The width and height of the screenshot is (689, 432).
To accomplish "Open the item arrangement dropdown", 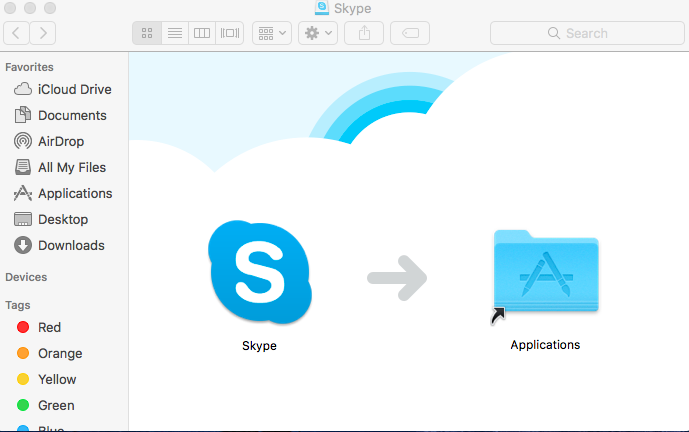I will coord(272,33).
